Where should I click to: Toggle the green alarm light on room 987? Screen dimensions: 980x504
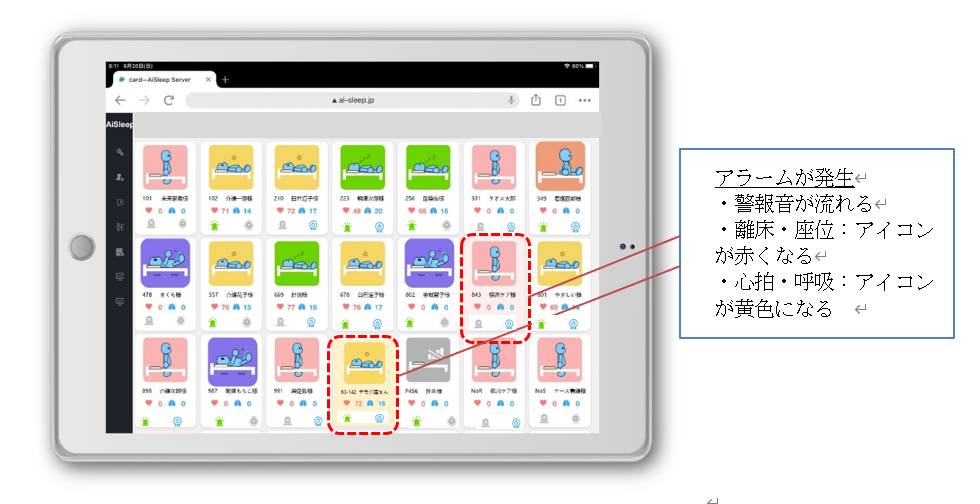click(214, 421)
